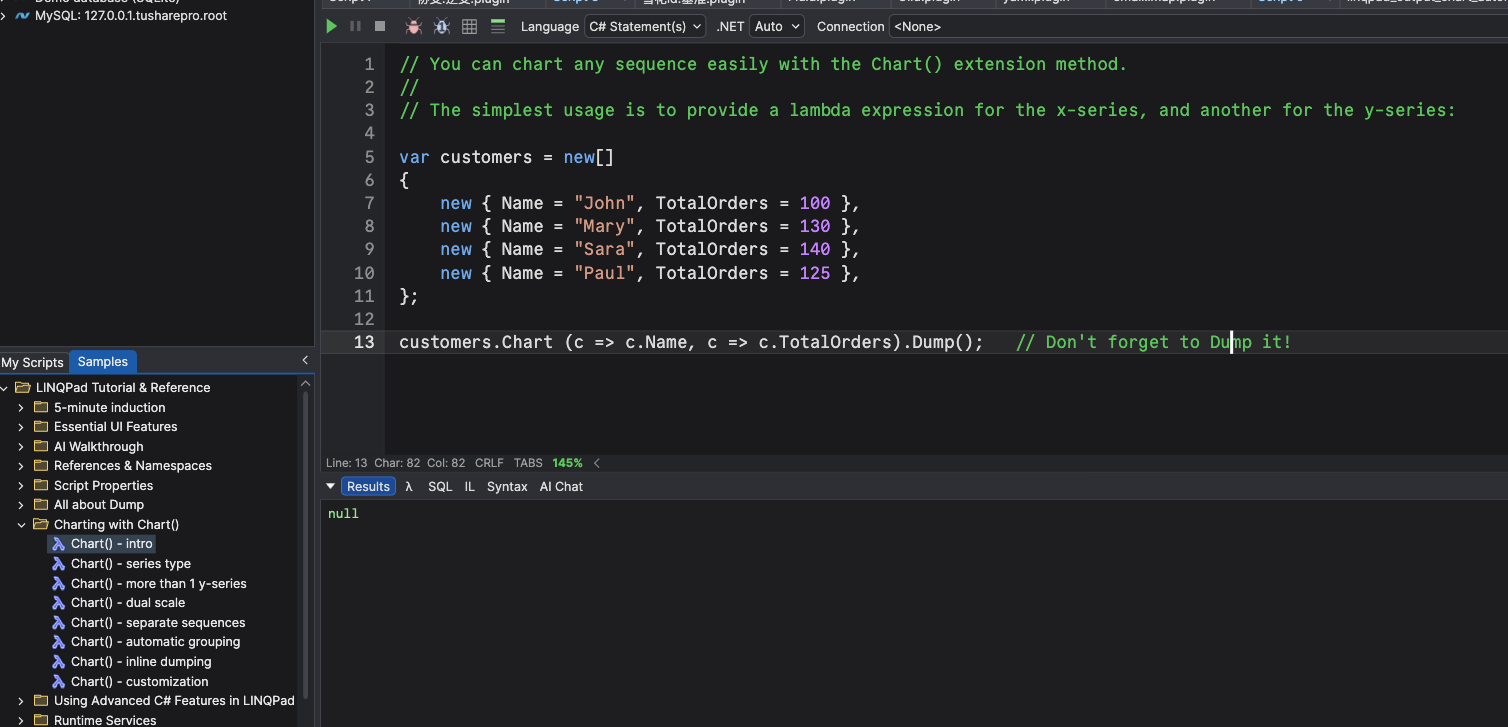Screen dimensions: 1508x727
Task: Click the red bug debug icon
Action: point(413,26)
